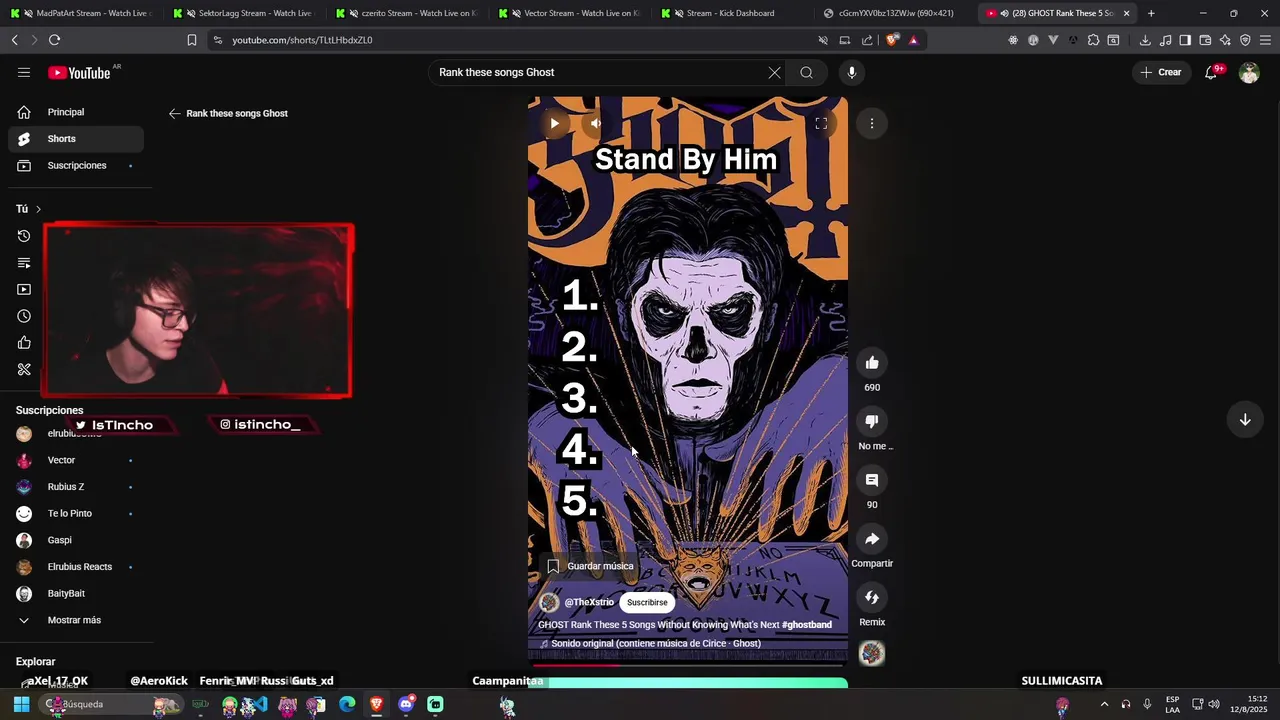Screen dimensions: 1280x720
Task: Open the YouTube hamburger guide menu
Action: 24,72
